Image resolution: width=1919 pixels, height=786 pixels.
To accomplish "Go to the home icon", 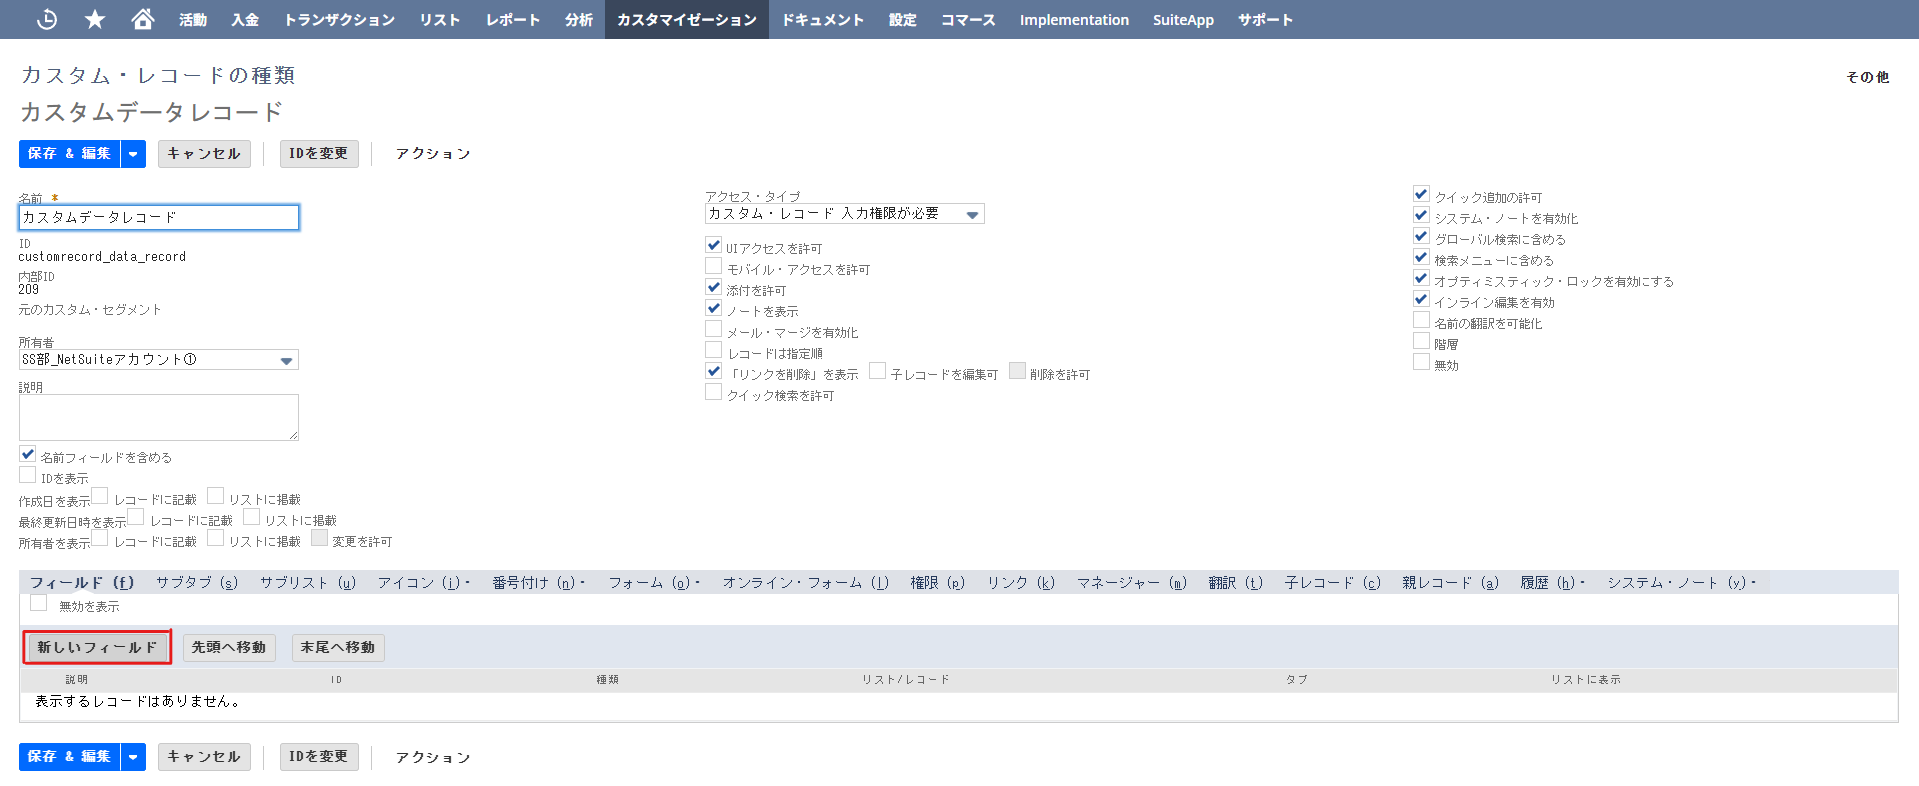I will coord(143,19).
